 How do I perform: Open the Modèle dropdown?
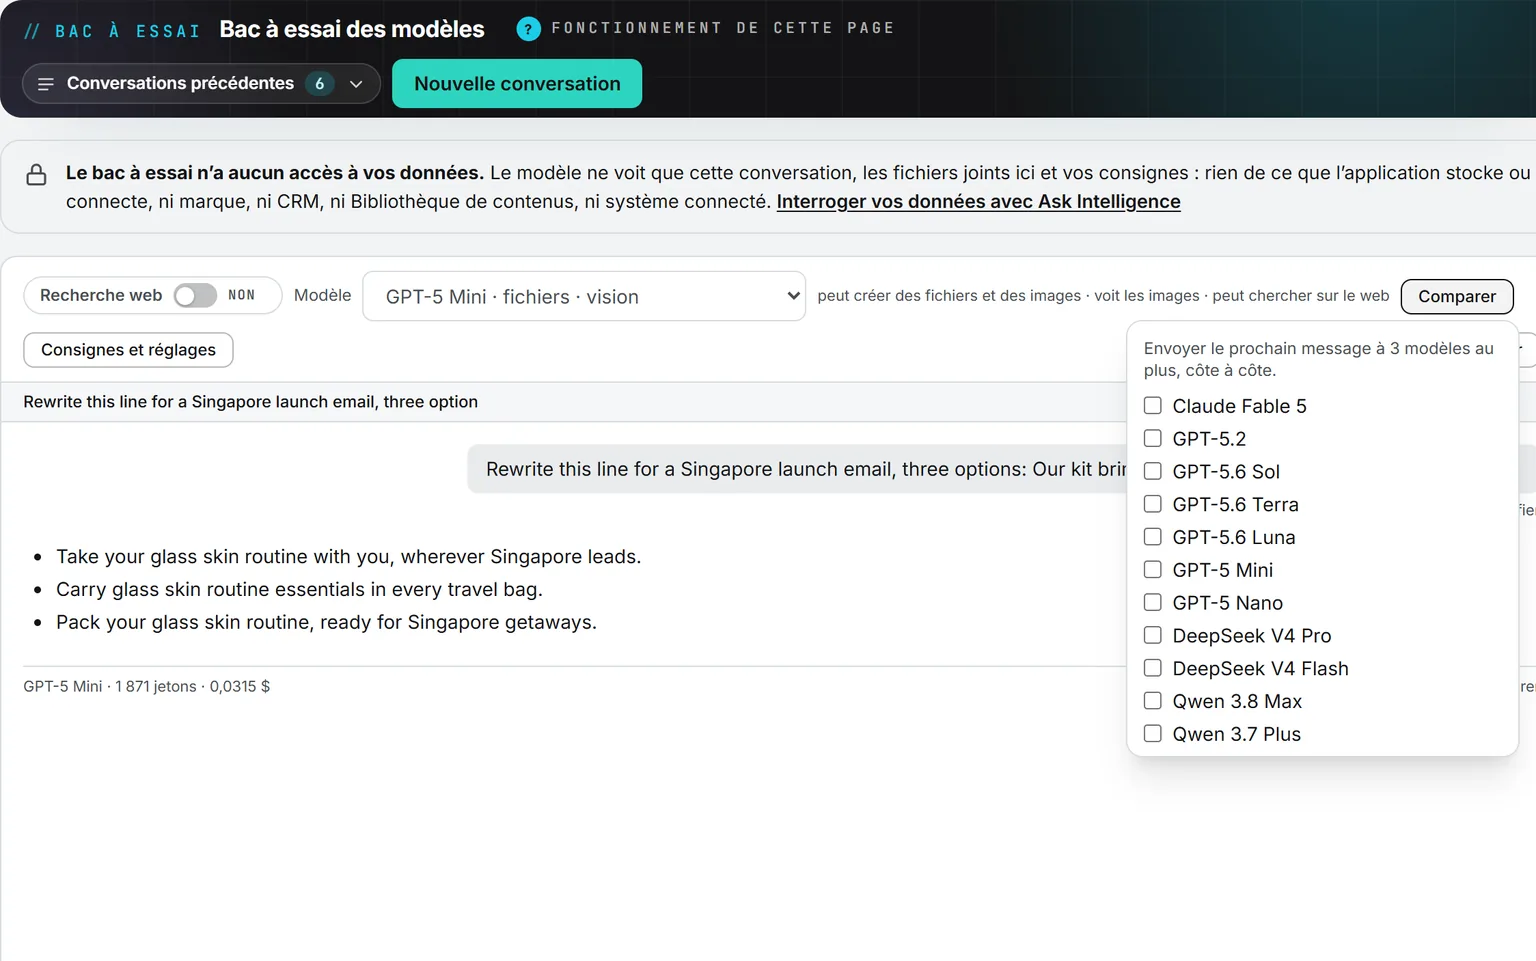tap(584, 296)
